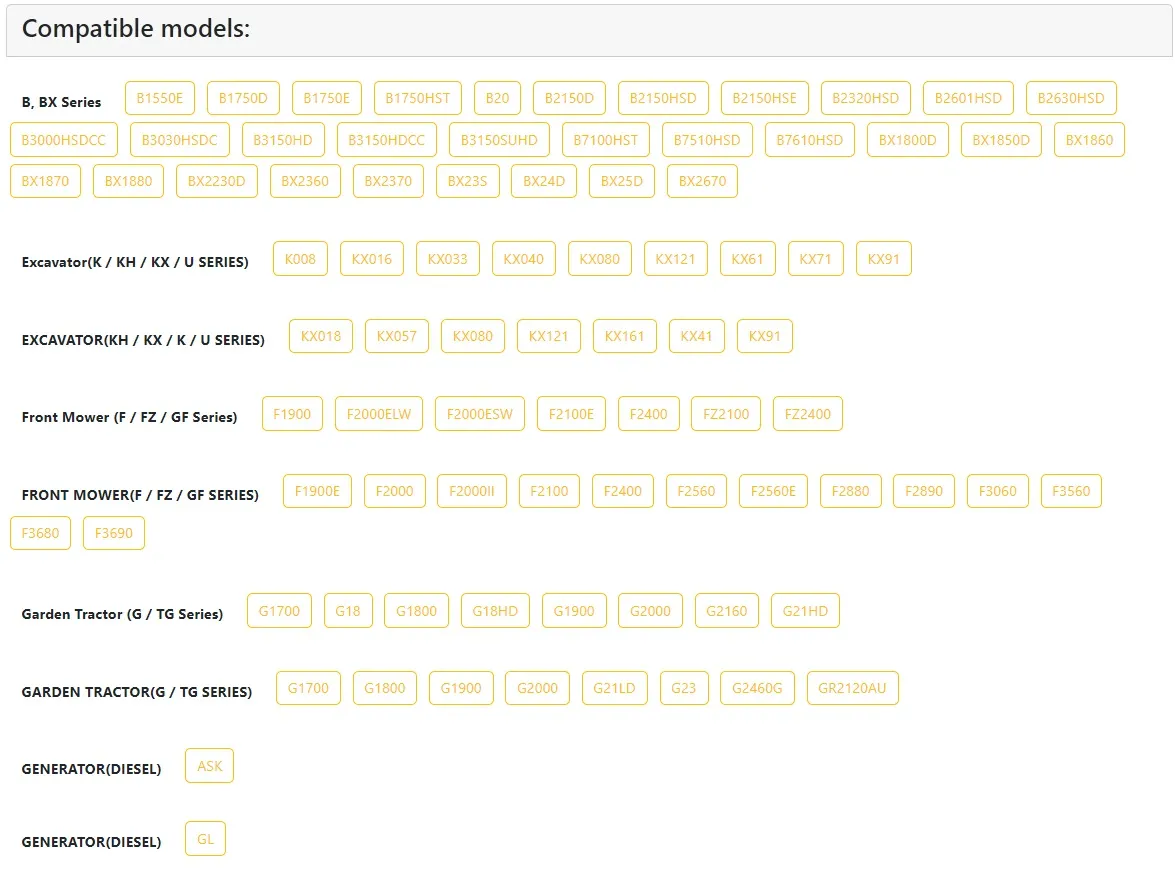Image resolution: width=1175 pixels, height=881 pixels.
Task: Click the GR2120AU tag
Action: [853, 688]
